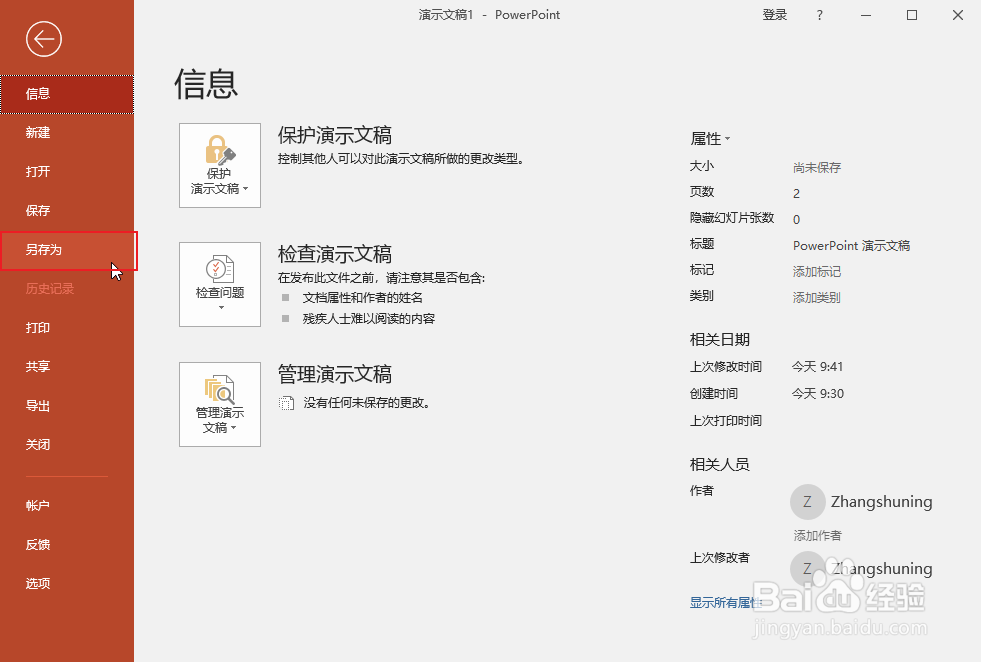Edit the title value PowerPoint 演示文稿

[x=851, y=245]
